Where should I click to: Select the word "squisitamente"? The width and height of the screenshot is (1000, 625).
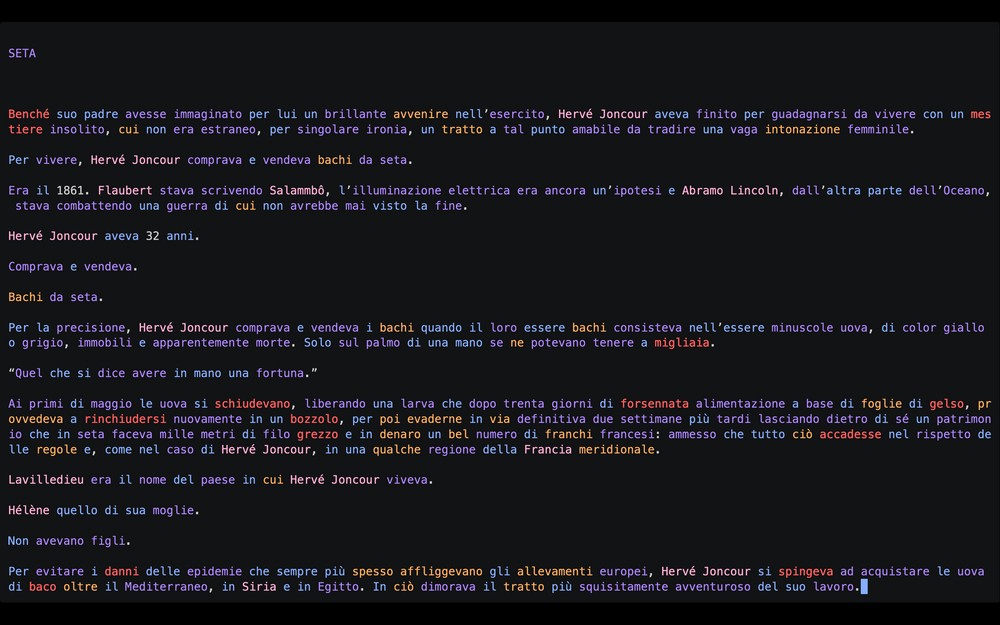coord(623,587)
